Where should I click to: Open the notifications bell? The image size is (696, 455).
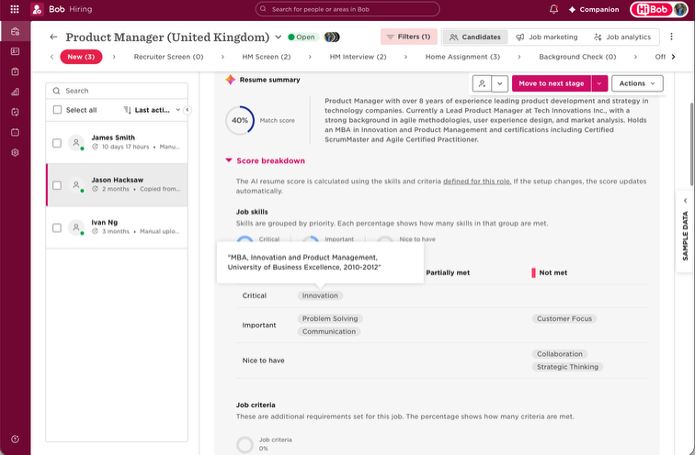(x=554, y=9)
